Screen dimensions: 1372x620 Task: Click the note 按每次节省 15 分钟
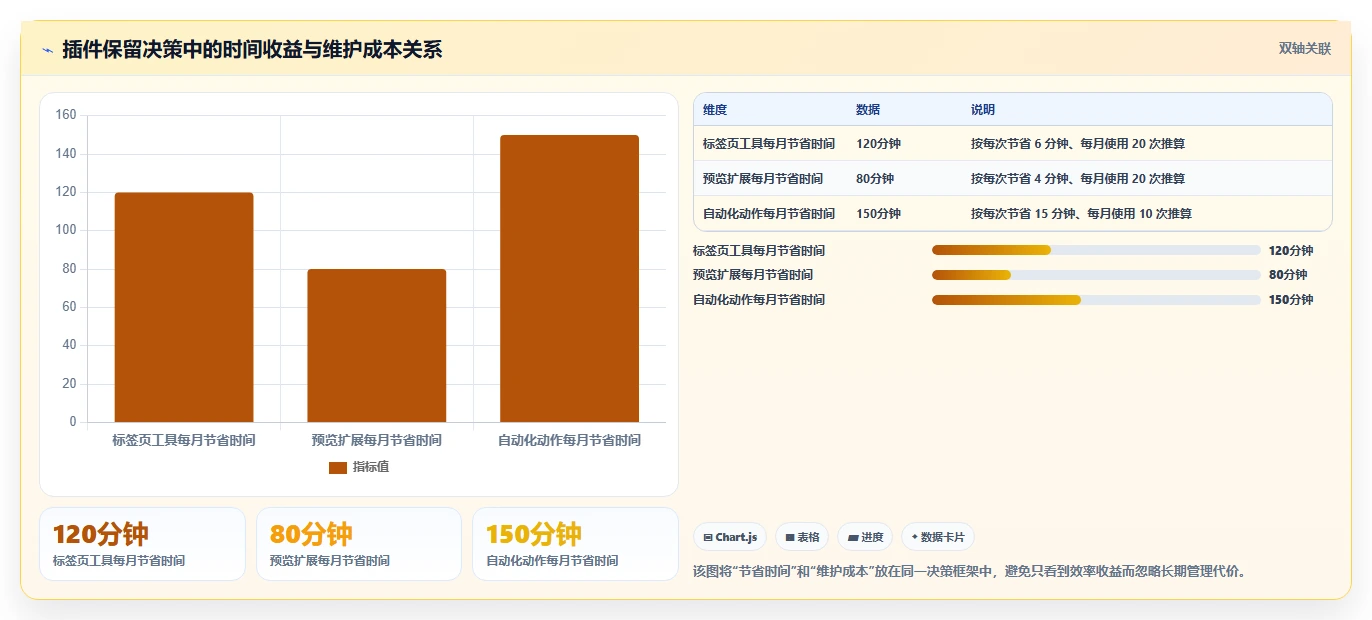tap(1081, 214)
